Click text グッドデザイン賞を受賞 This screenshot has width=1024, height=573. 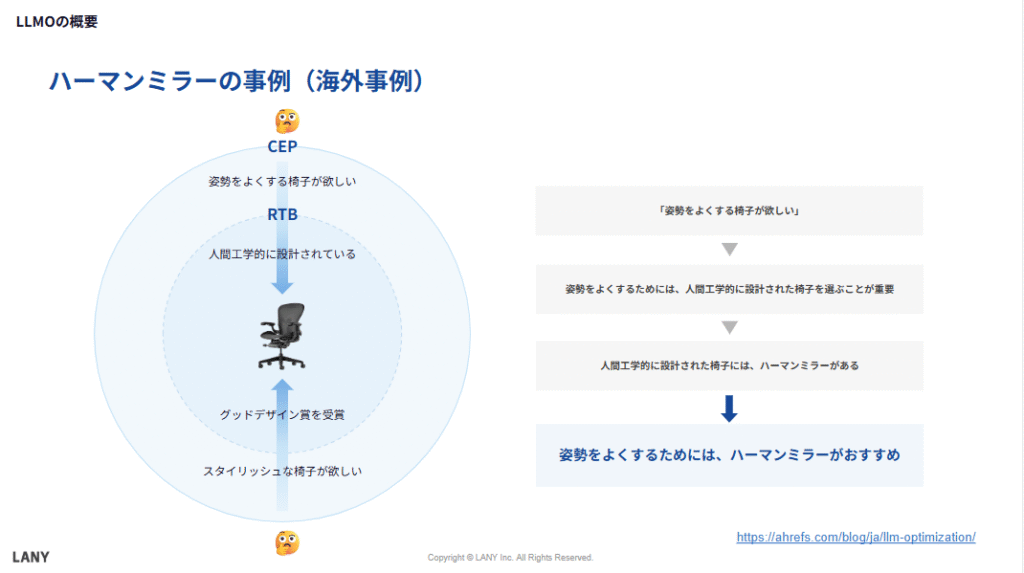(x=282, y=415)
